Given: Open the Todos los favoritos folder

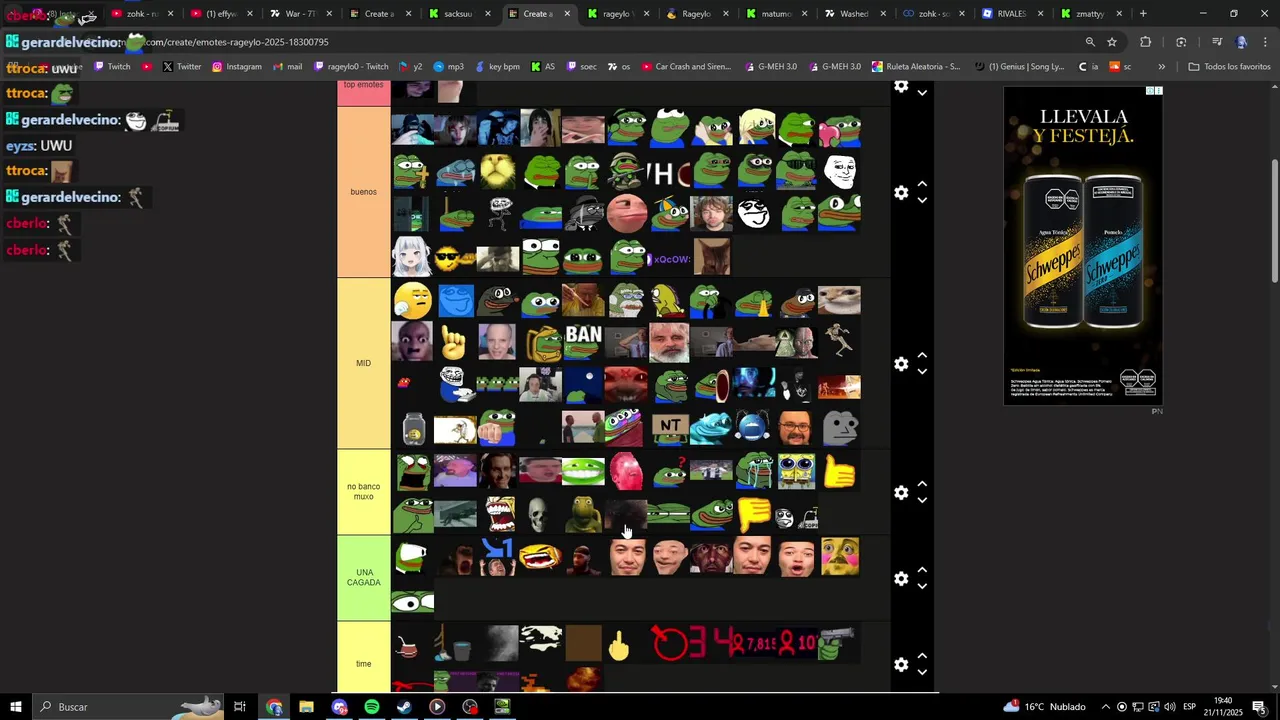Looking at the screenshot, I should pos(1230,67).
